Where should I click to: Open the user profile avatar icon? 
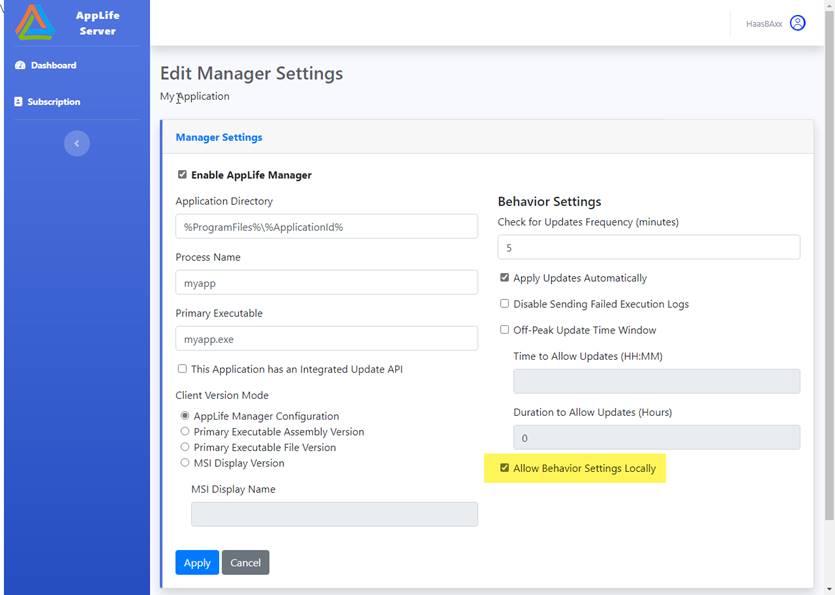(x=797, y=23)
